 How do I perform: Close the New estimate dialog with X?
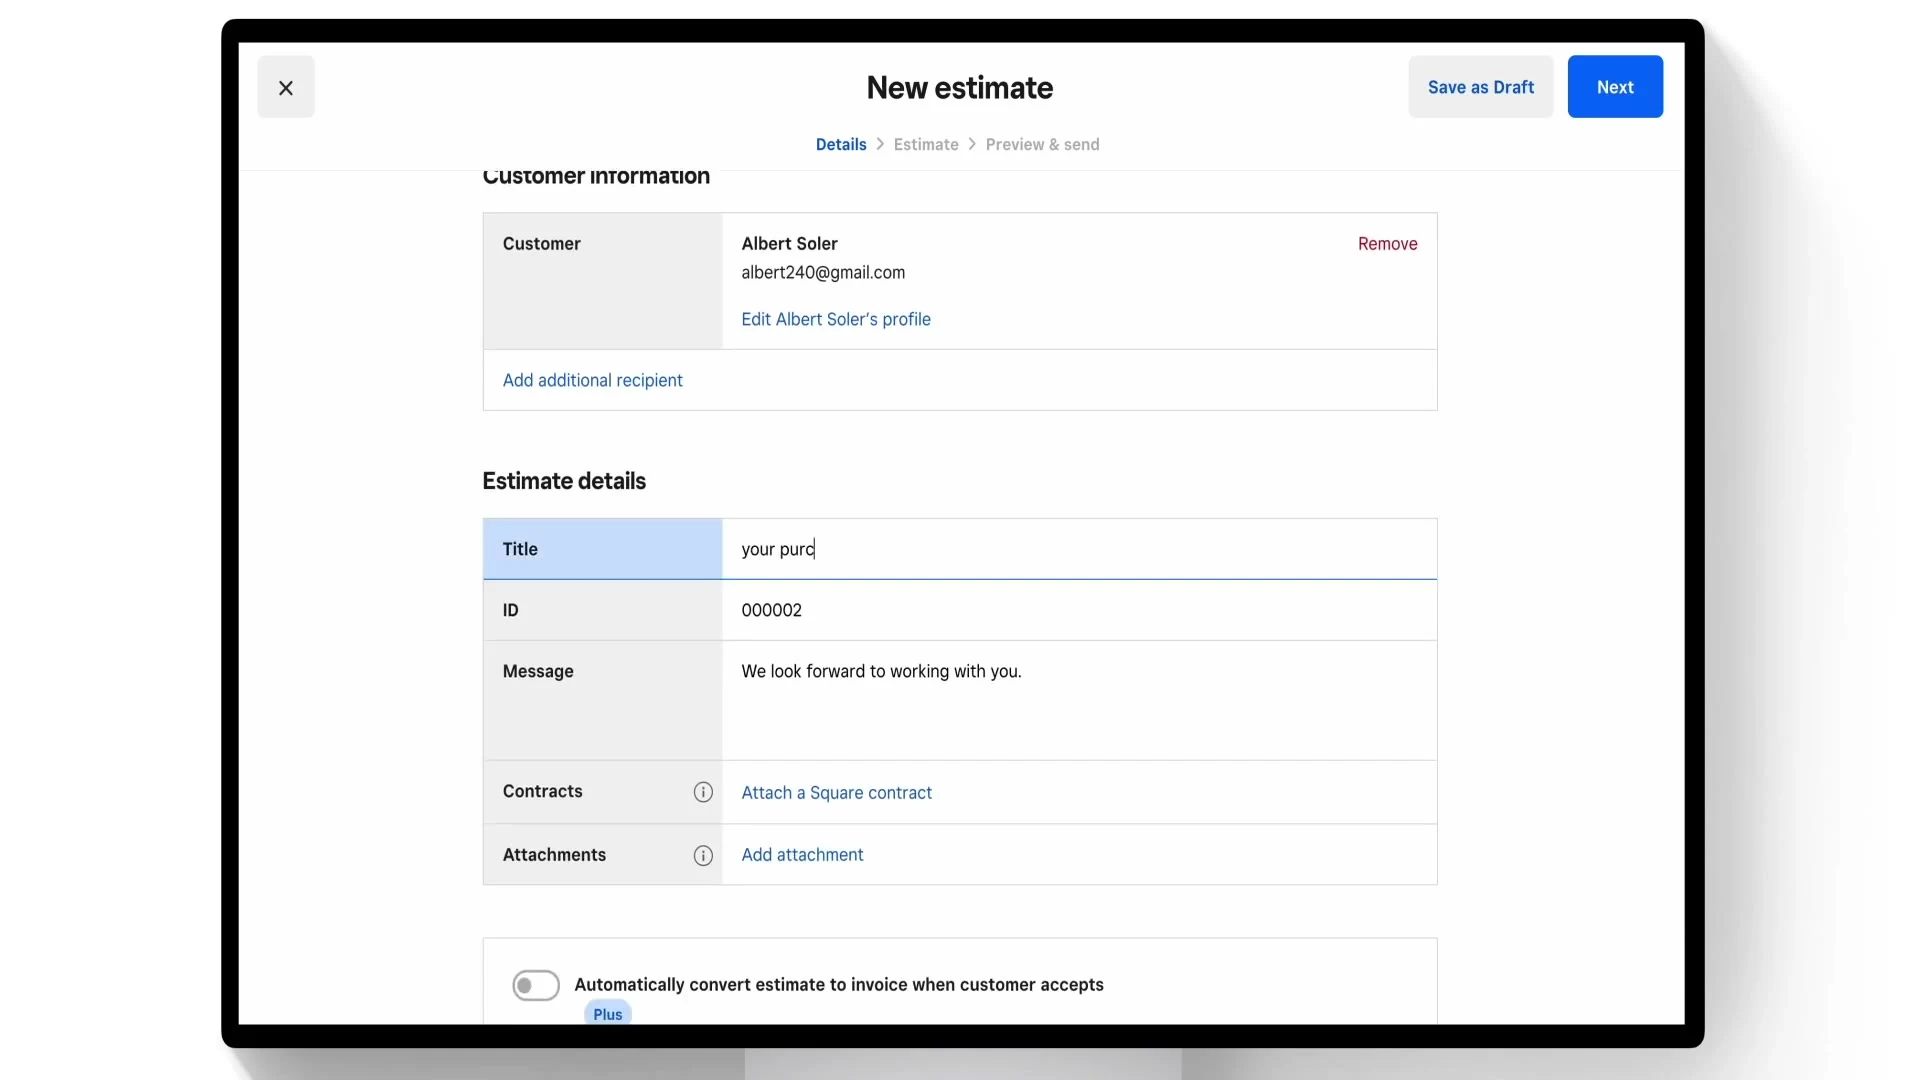pyautogui.click(x=286, y=88)
